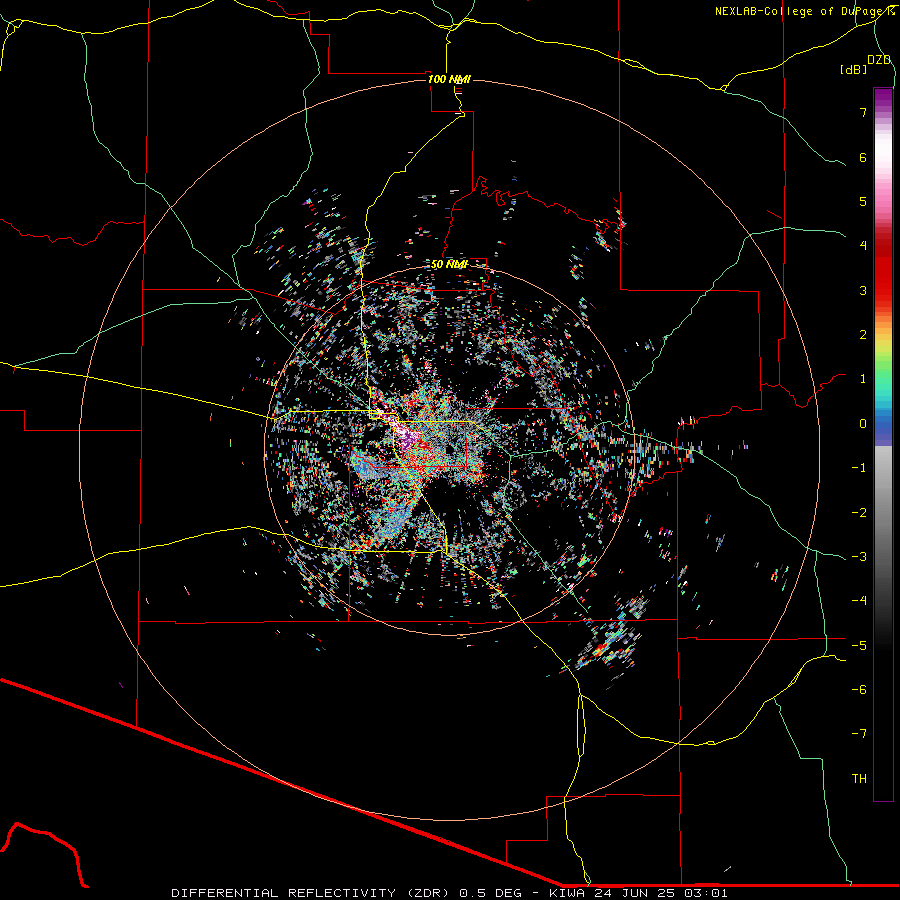Click the Differential Reflectivity caption text
The image size is (900, 900).
pos(449,893)
